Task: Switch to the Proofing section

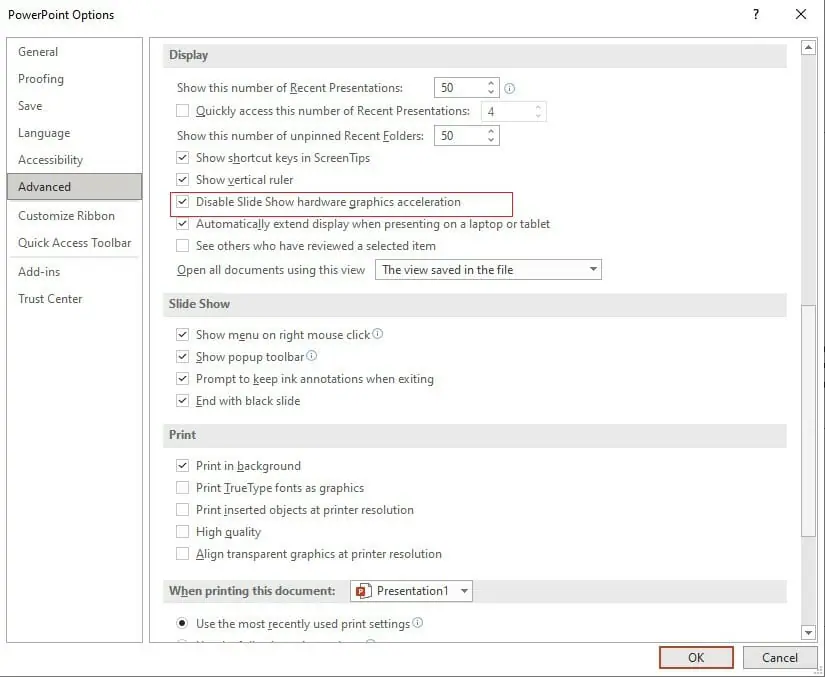Action: click(x=41, y=78)
